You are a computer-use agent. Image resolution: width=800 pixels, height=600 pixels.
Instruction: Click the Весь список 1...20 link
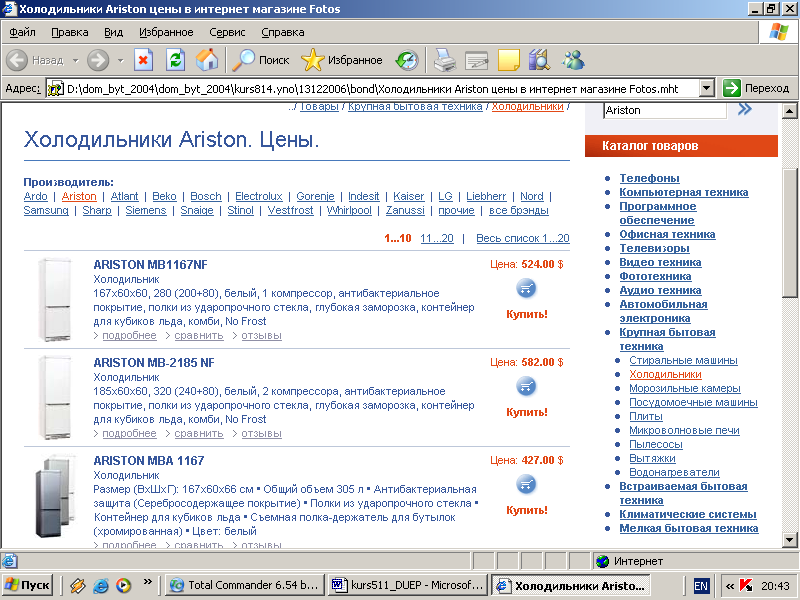point(522,238)
